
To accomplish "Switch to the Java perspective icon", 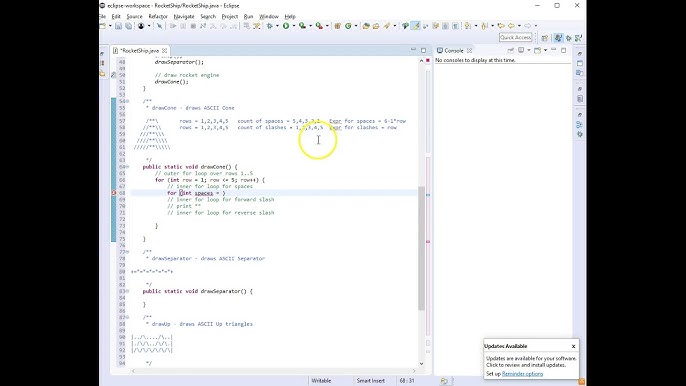I will coord(558,38).
